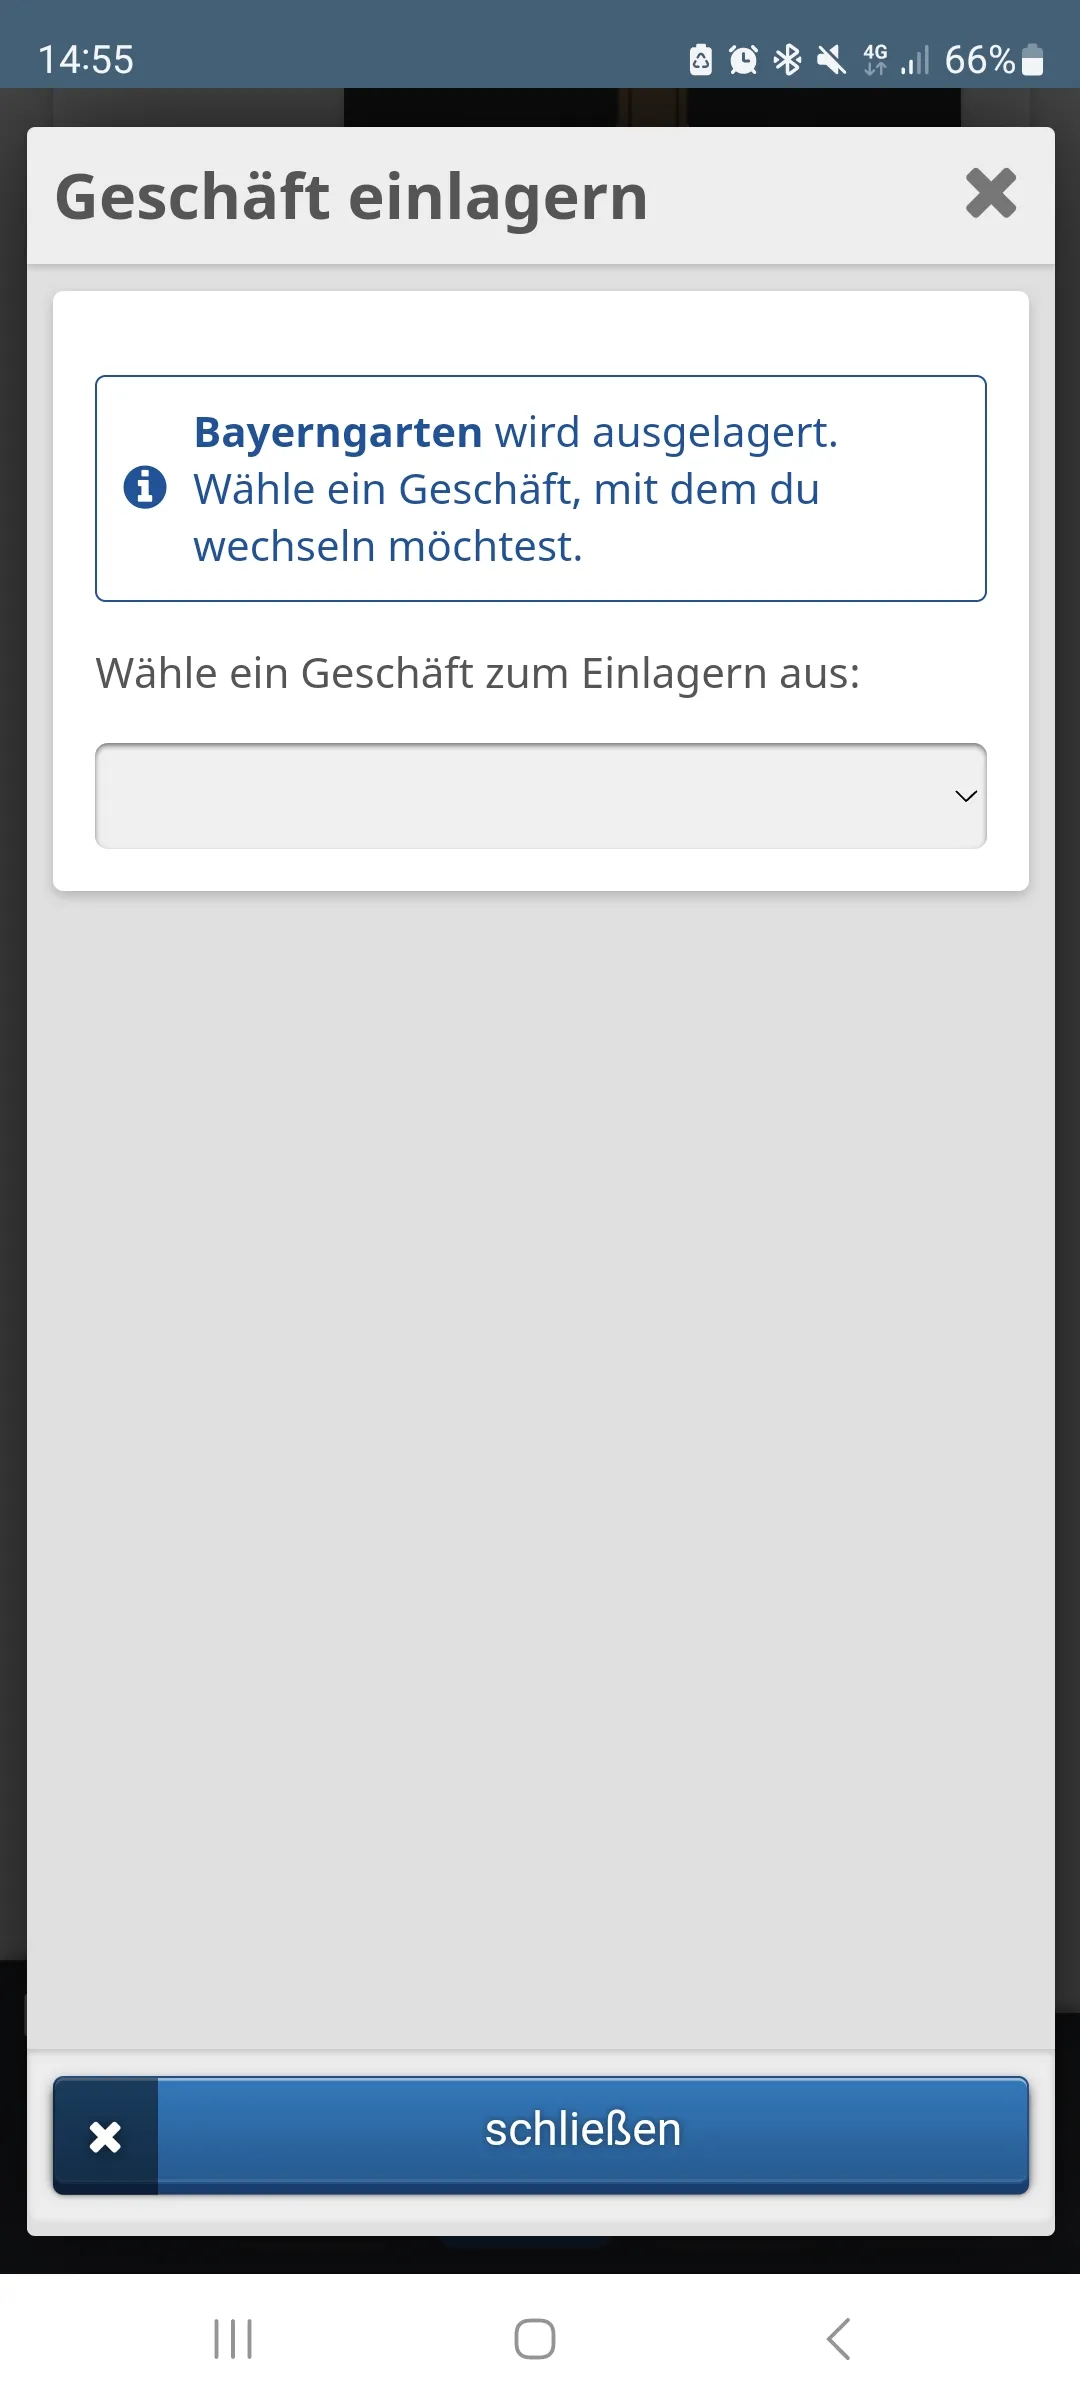Tap the alarm clock status icon

tap(743, 60)
